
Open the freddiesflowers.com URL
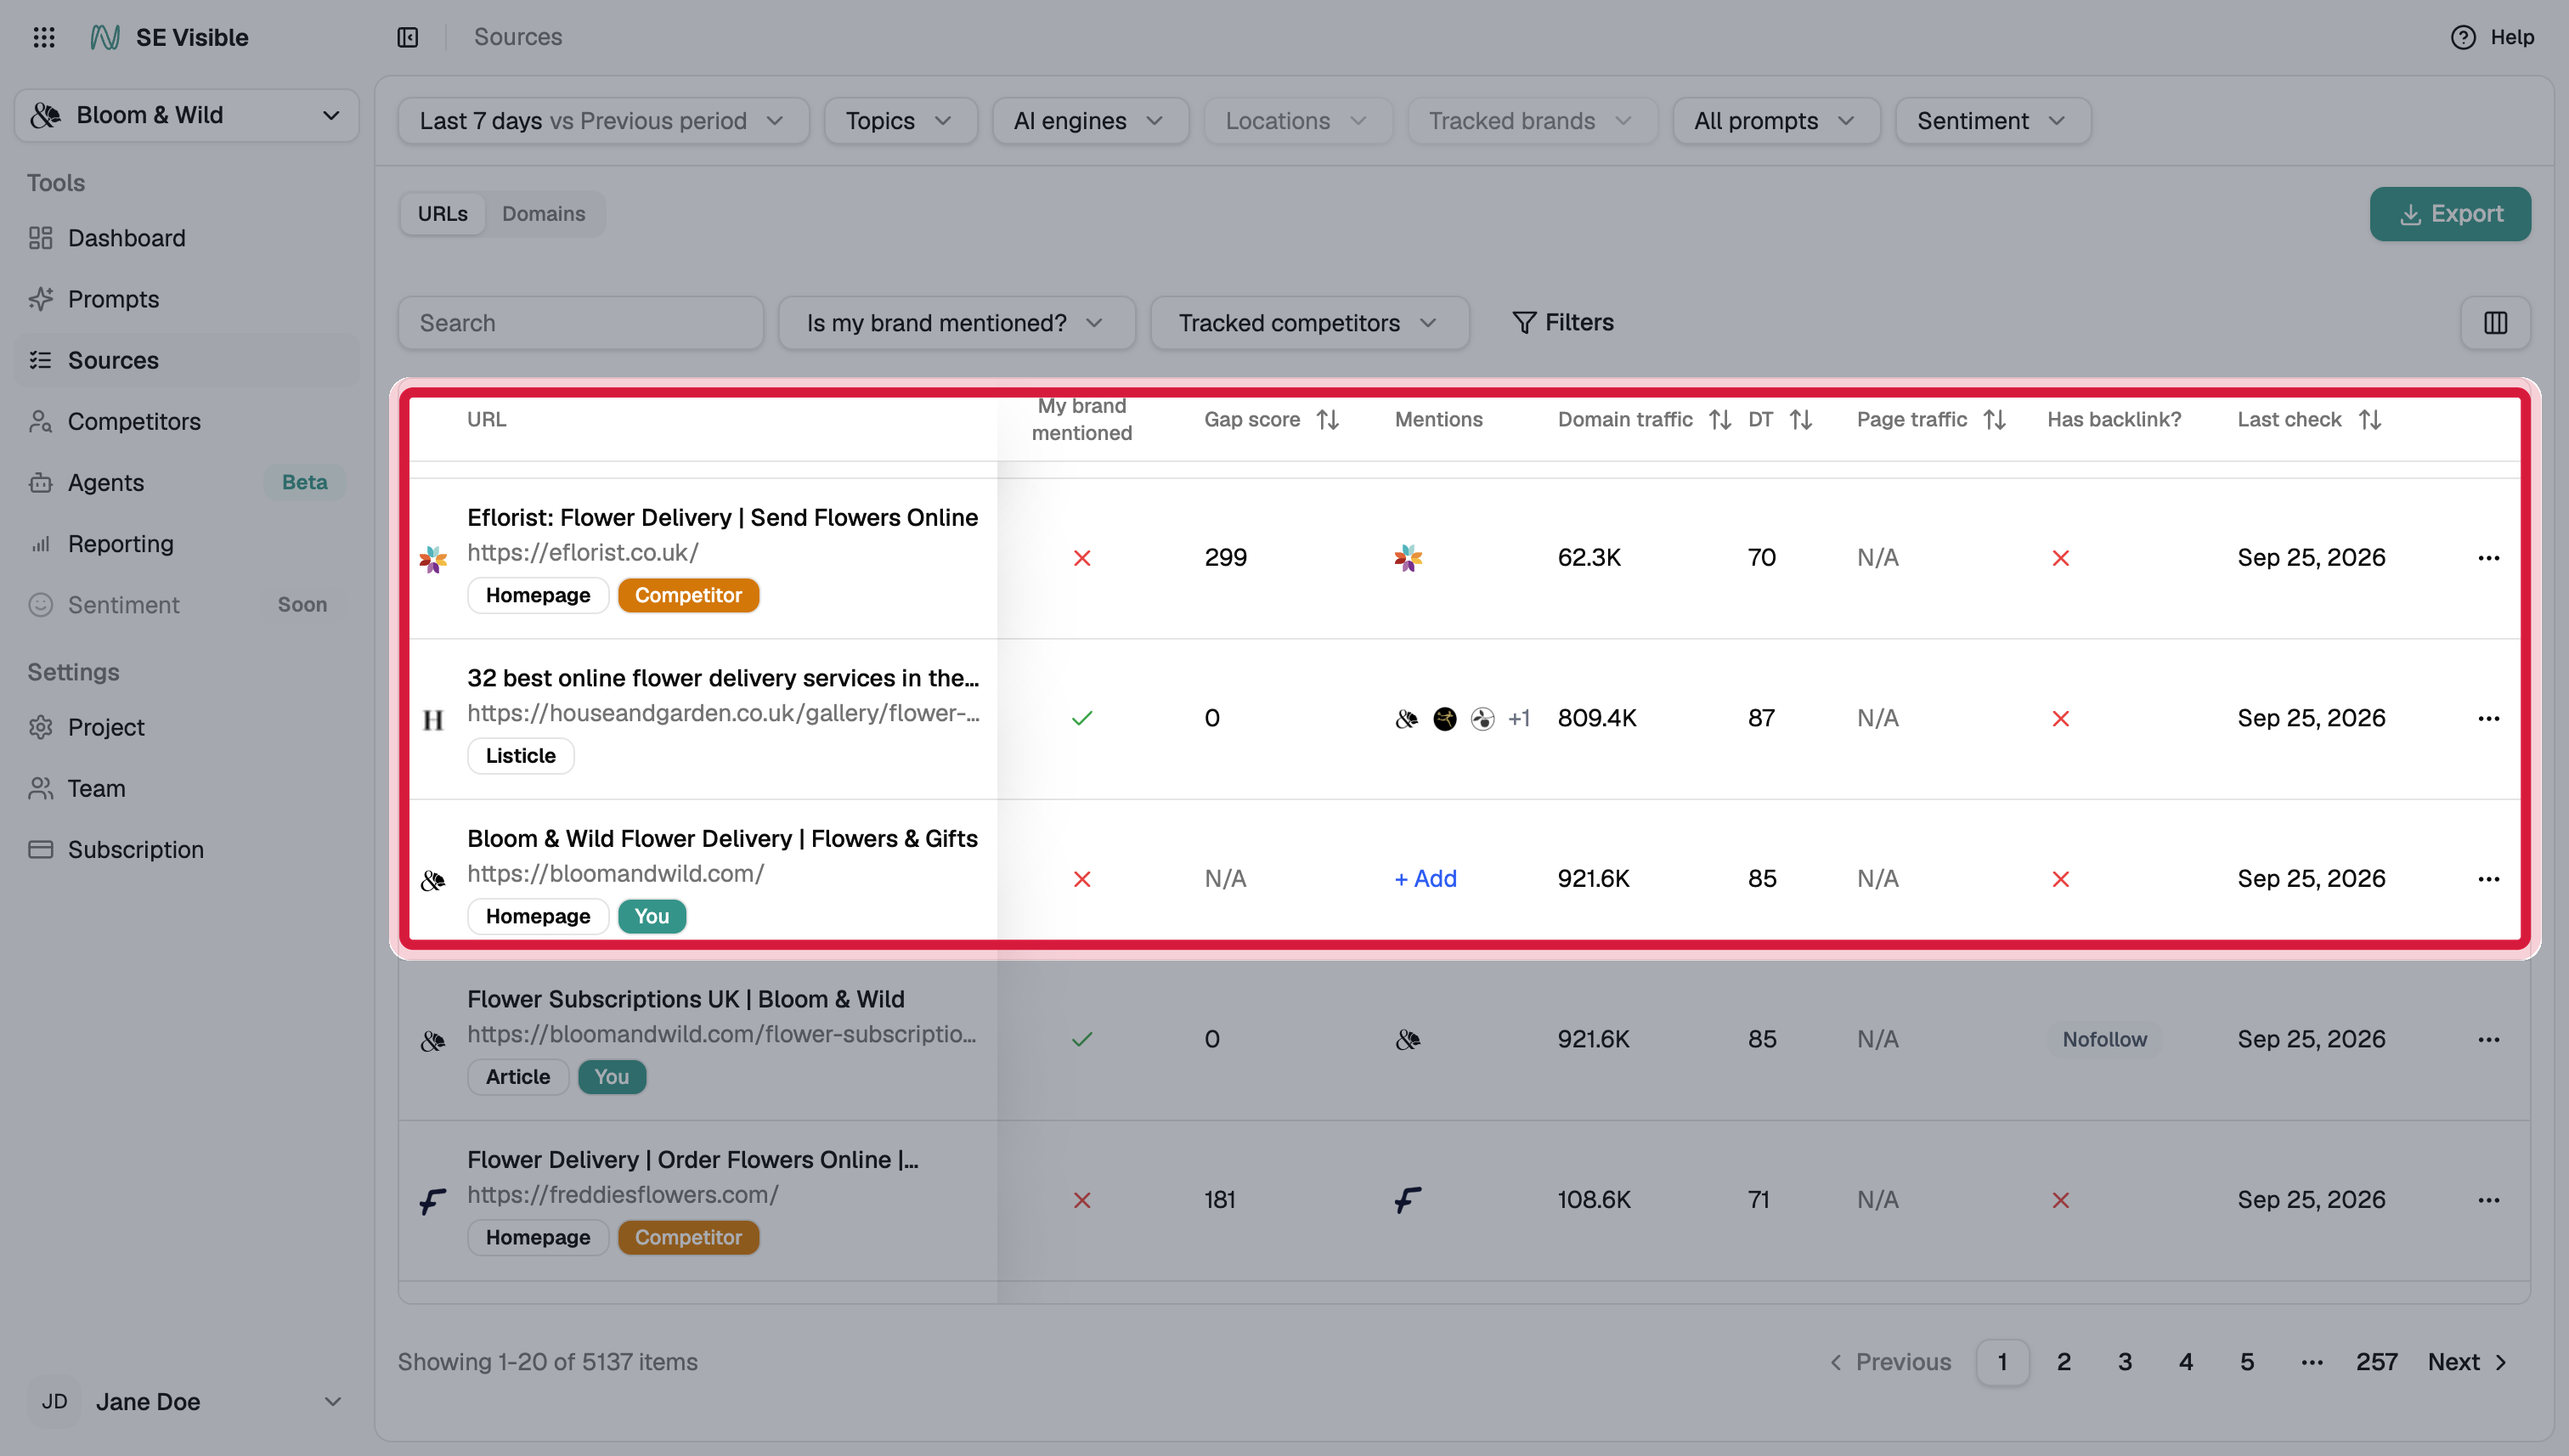622,1194
